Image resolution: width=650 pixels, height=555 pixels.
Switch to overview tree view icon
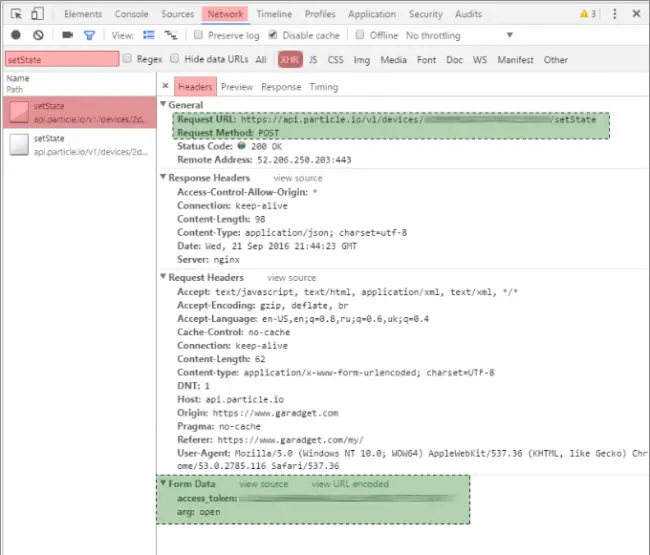coord(171,35)
